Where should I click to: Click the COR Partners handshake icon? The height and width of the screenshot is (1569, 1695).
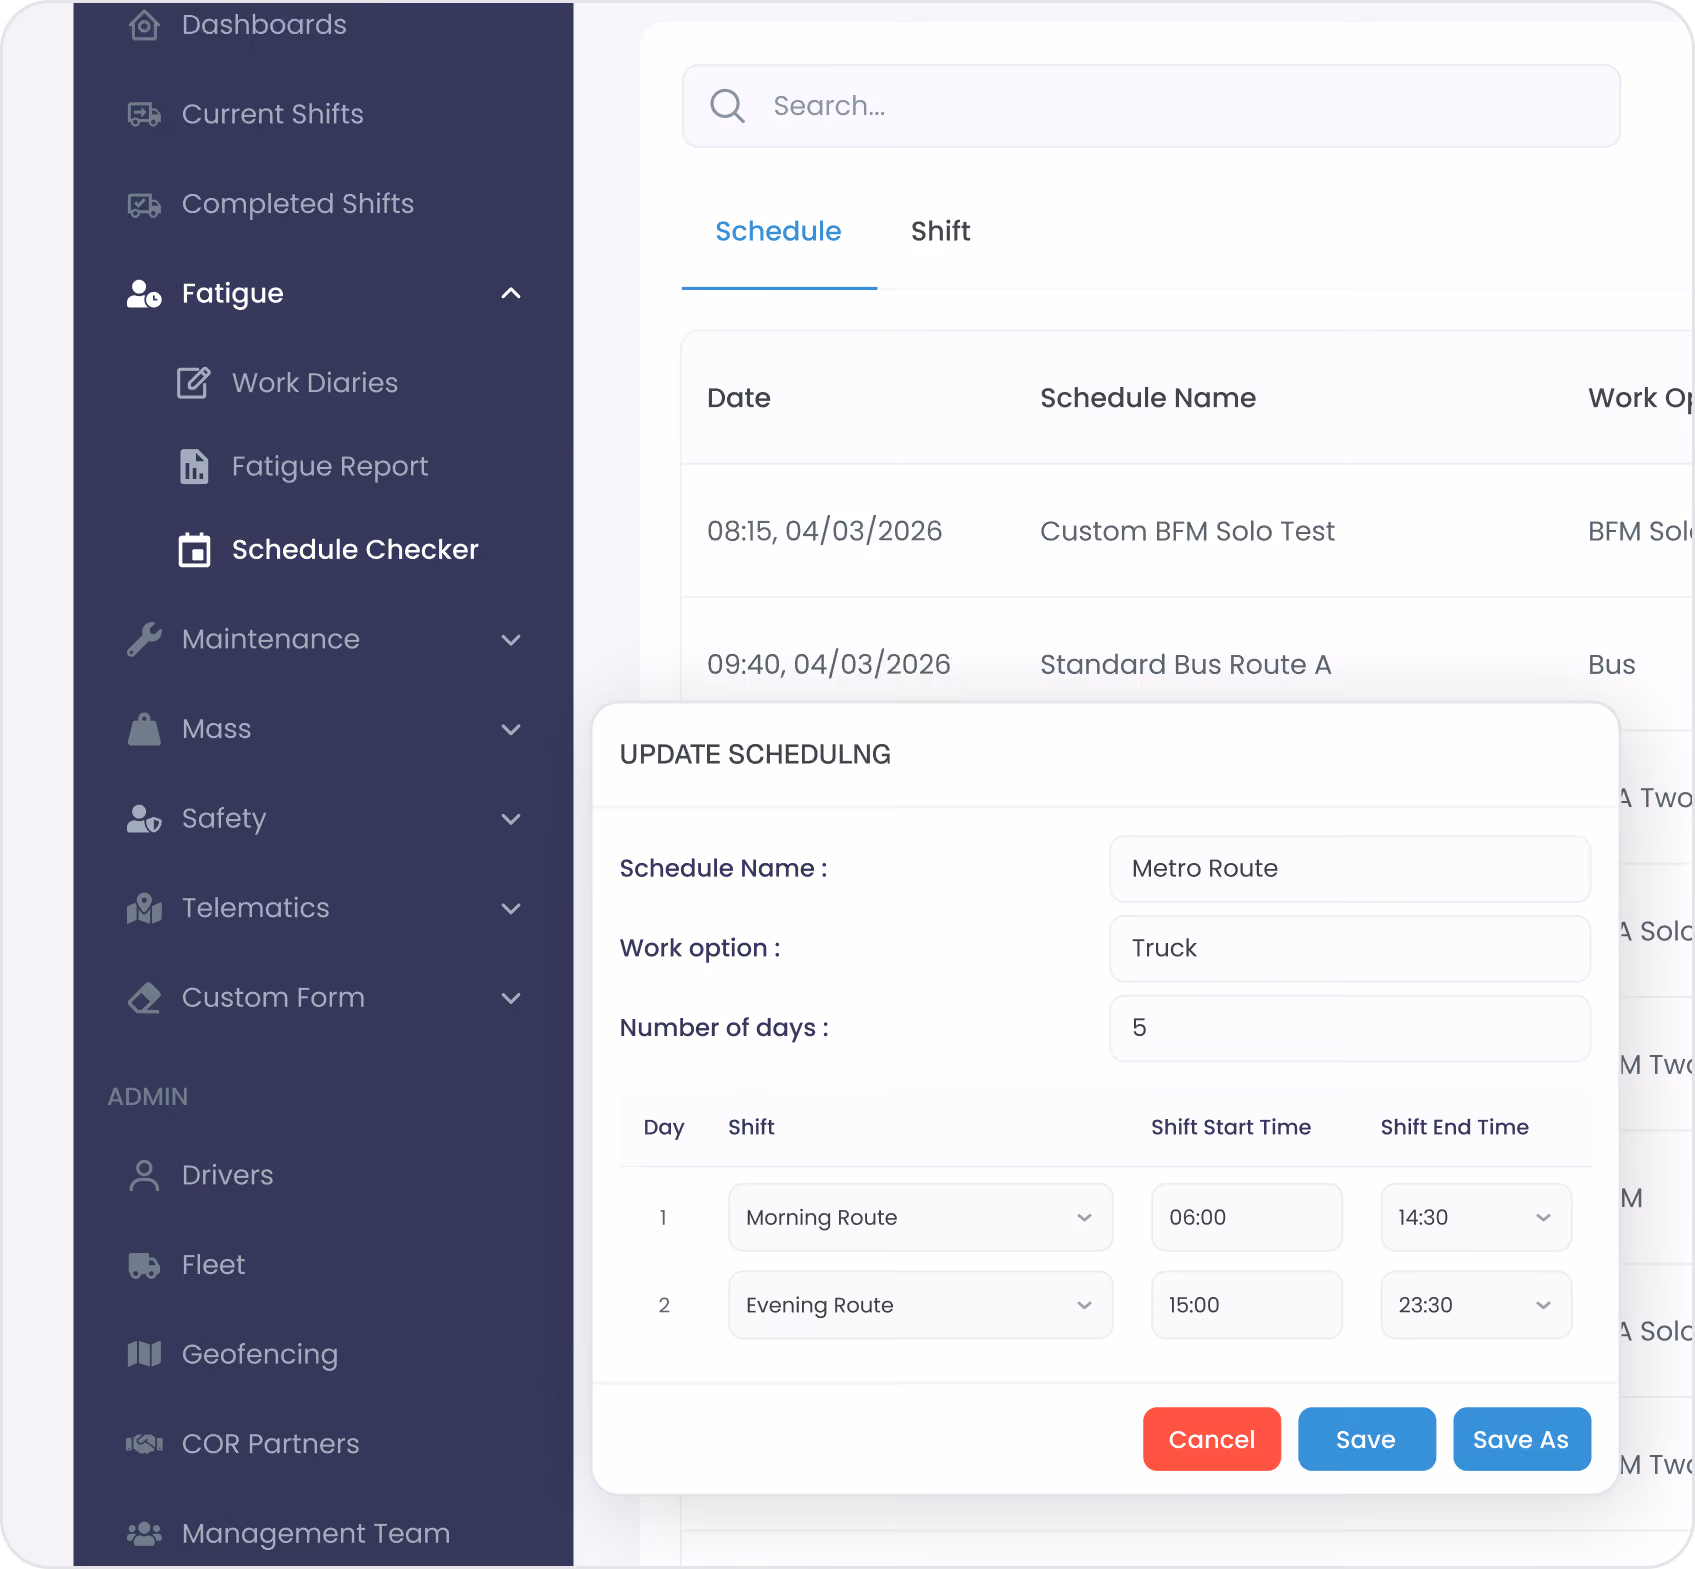[x=144, y=1444]
